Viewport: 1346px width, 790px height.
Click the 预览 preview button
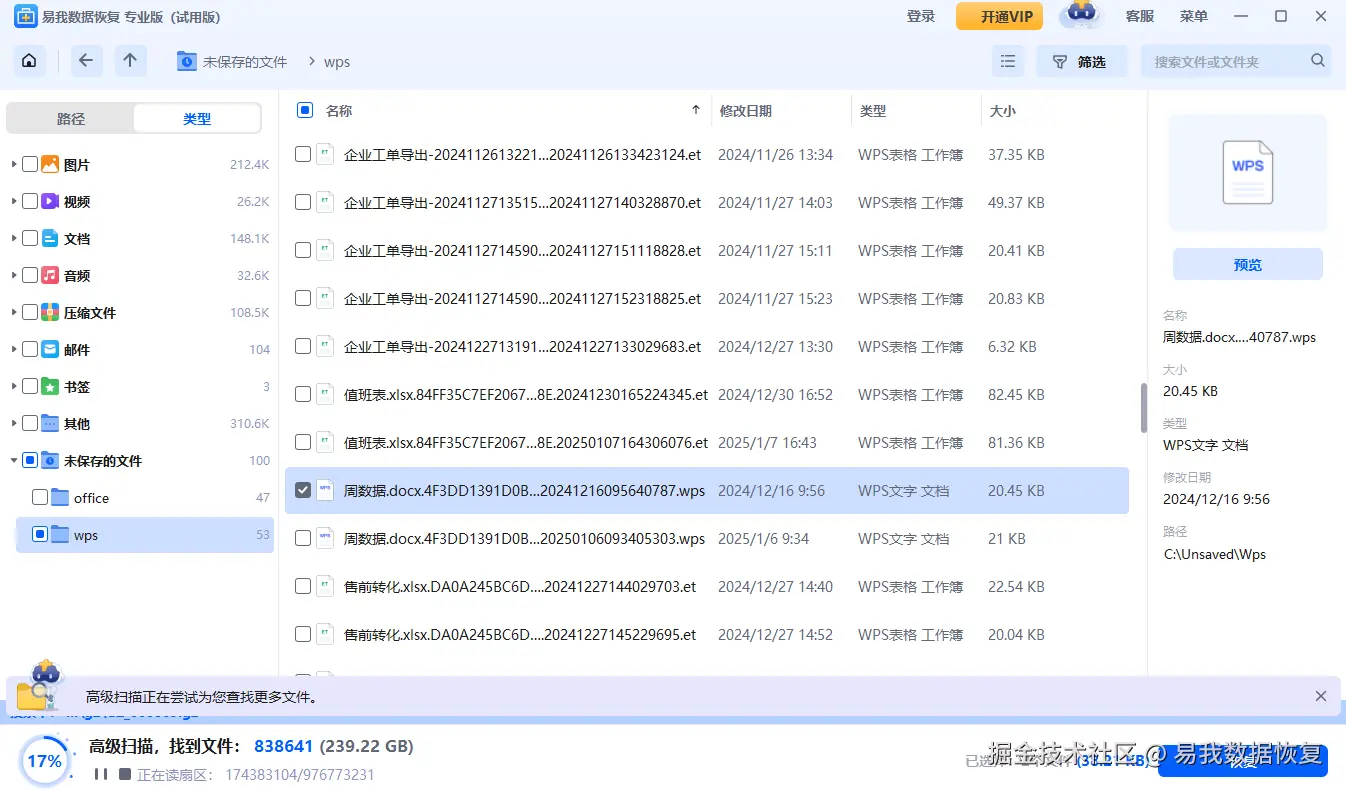tap(1248, 264)
